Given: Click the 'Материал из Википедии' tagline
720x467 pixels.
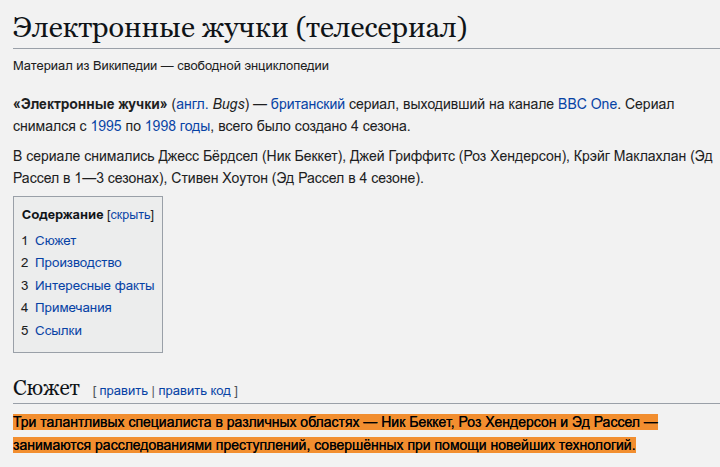Looking at the screenshot, I should 171,66.
